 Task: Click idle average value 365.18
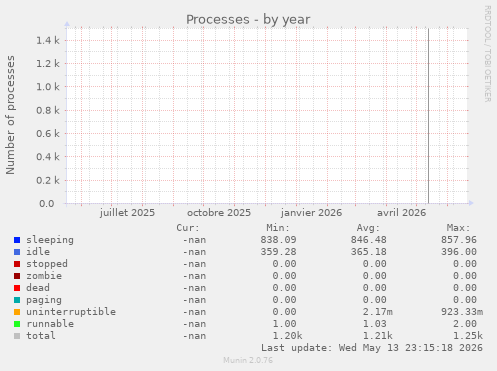368,252
